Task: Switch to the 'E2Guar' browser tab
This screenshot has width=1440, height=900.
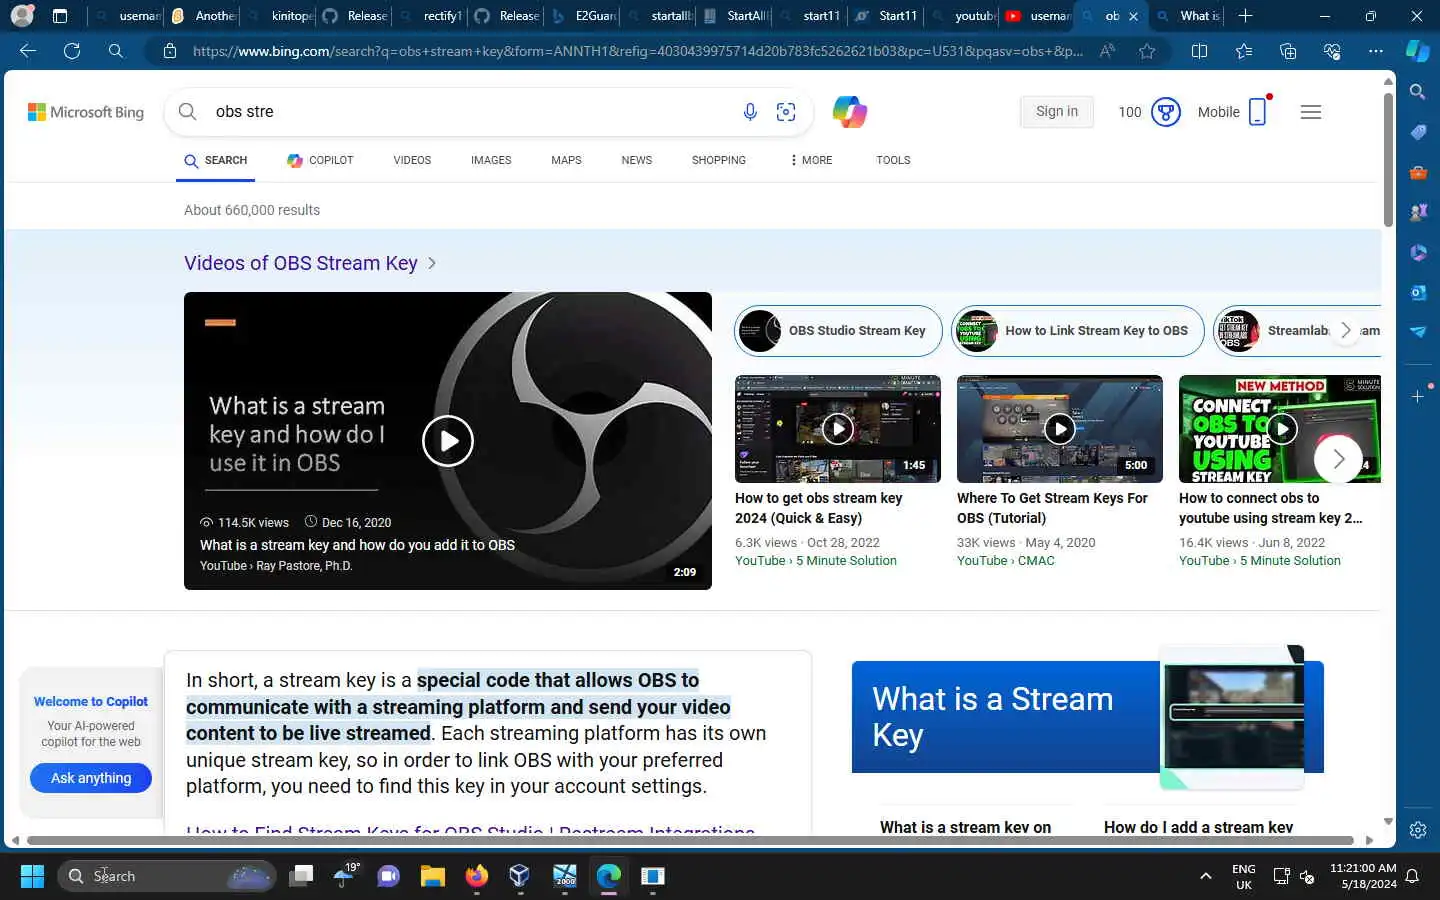Action: click(x=583, y=16)
